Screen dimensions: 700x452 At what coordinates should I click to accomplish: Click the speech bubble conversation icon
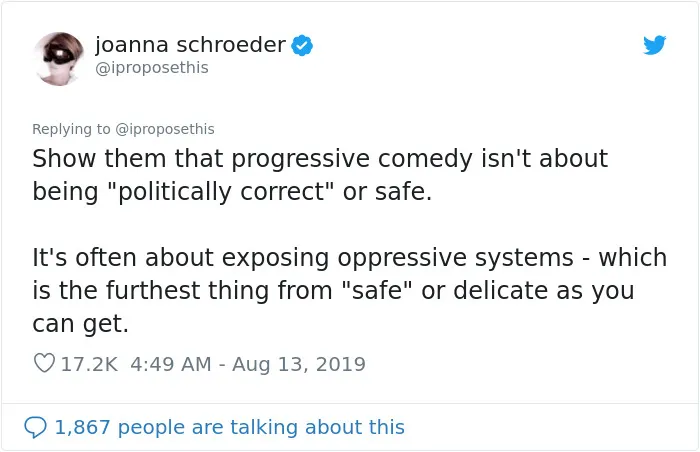(35, 427)
